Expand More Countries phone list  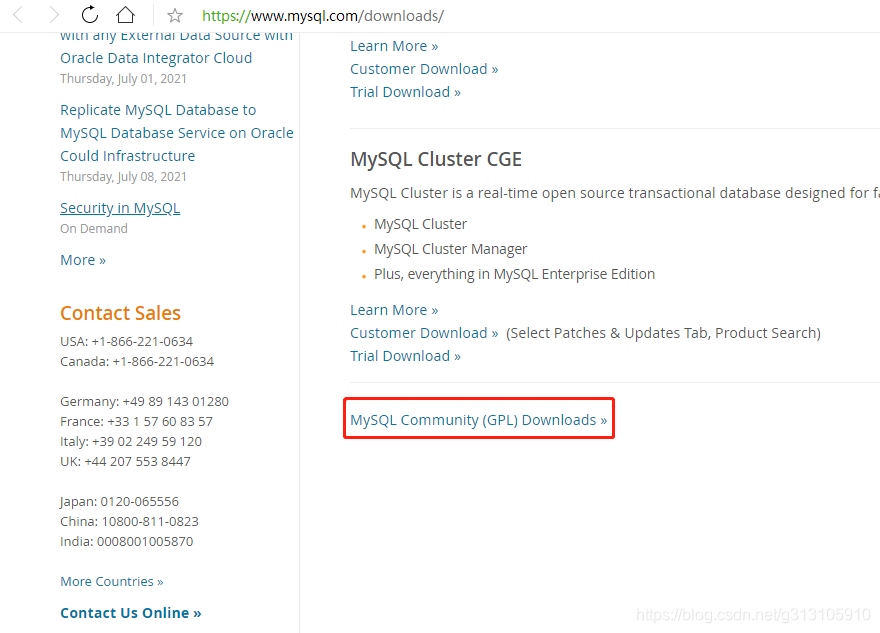(x=111, y=581)
